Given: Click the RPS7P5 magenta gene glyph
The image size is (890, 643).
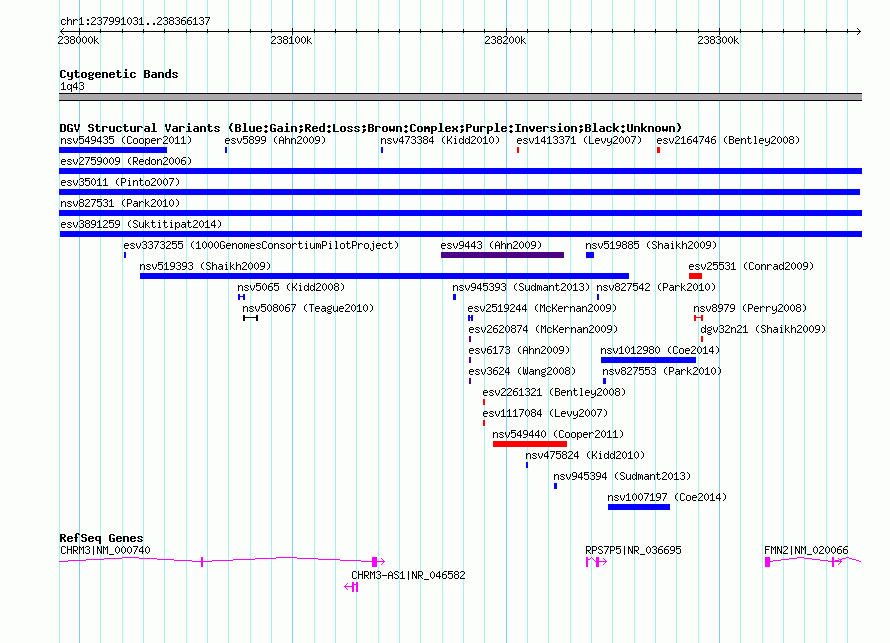Looking at the screenshot, I should point(596,562).
